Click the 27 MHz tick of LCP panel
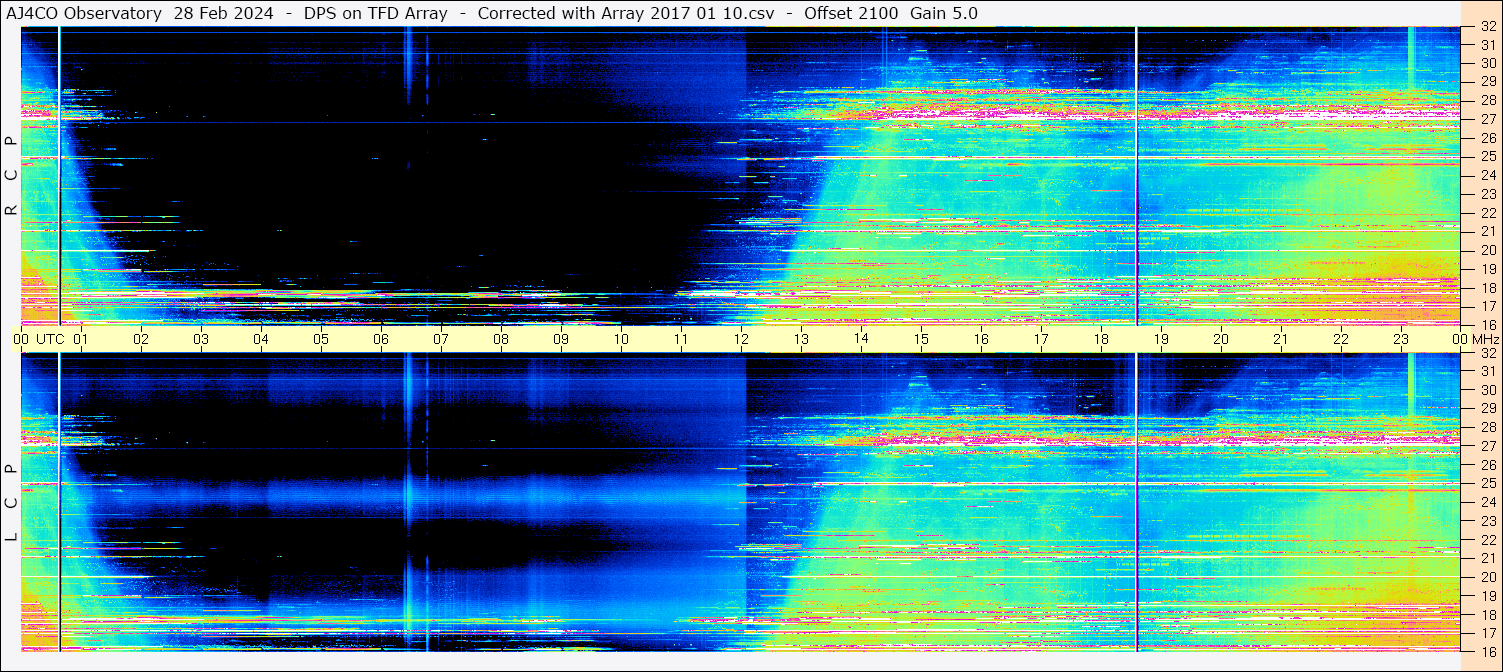 [x=1487, y=446]
